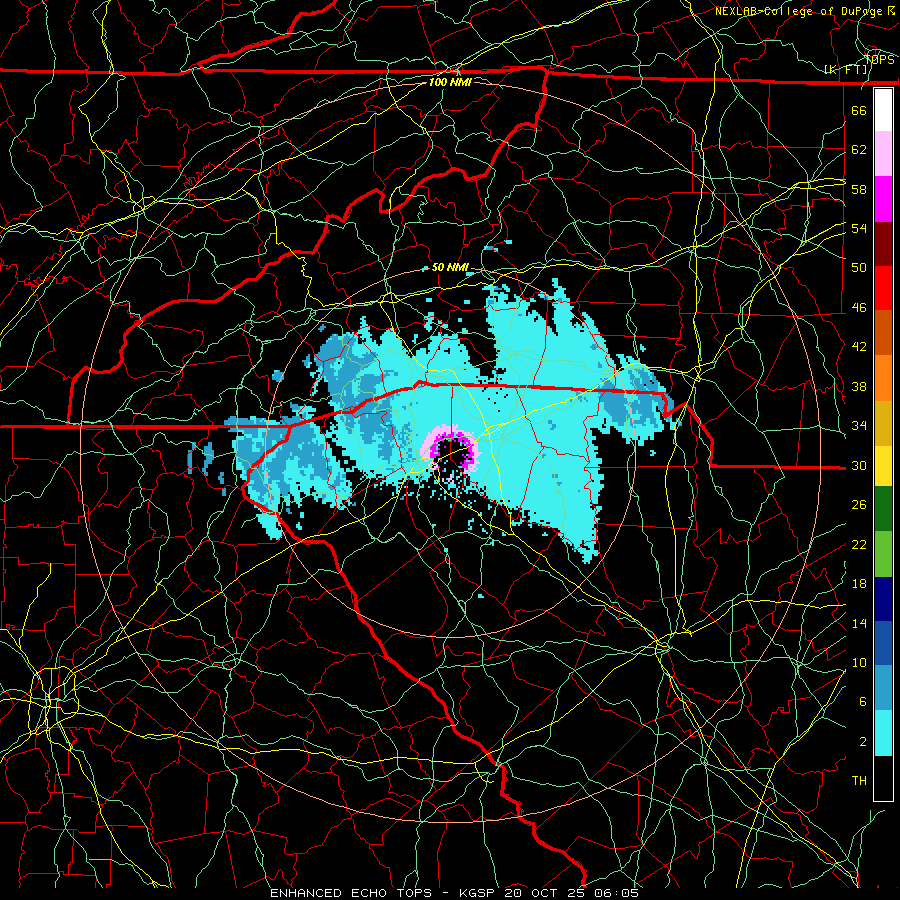This screenshot has height=900, width=900.
Task: Click the legend value 50
Action: (x=859, y=268)
